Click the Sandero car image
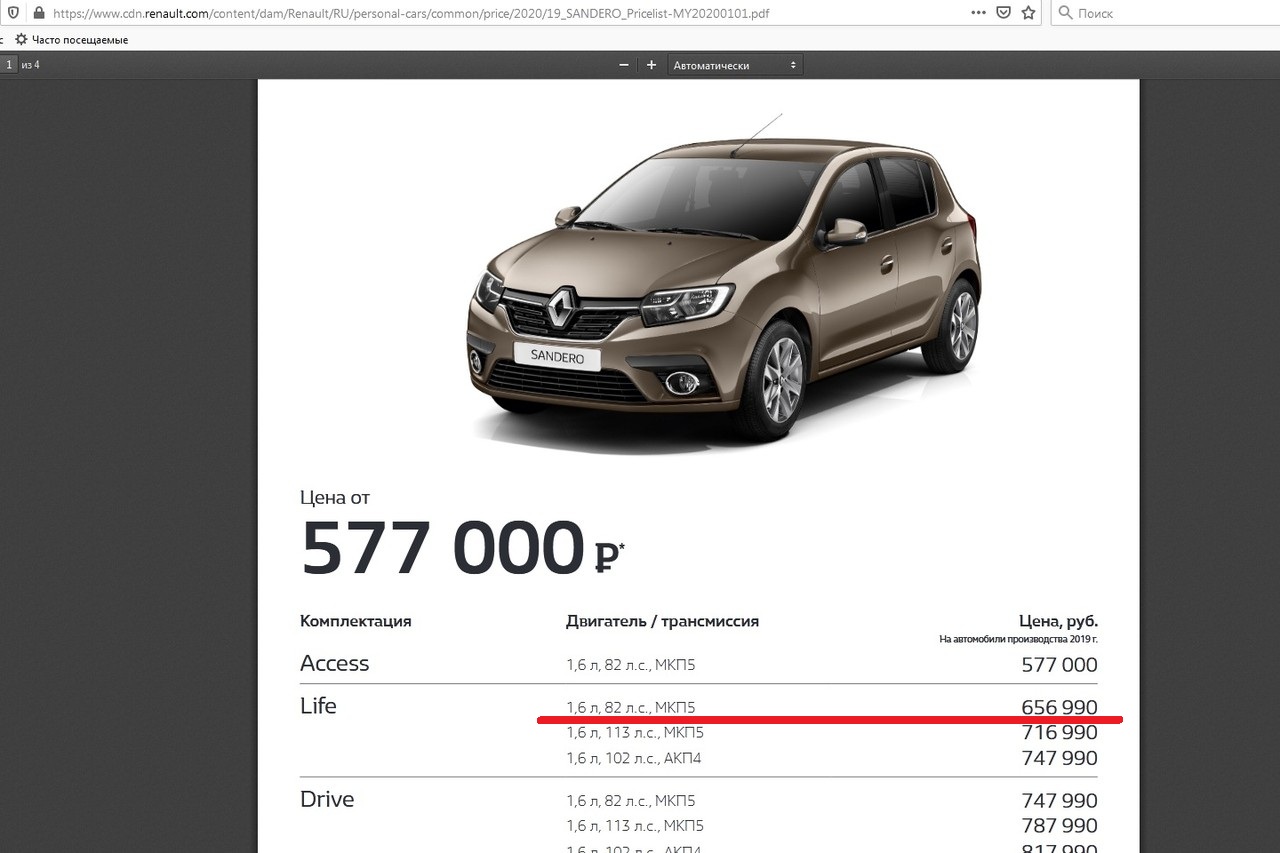Image resolution: width=1280 pixels, height=853 pixels. click(724, 287)
